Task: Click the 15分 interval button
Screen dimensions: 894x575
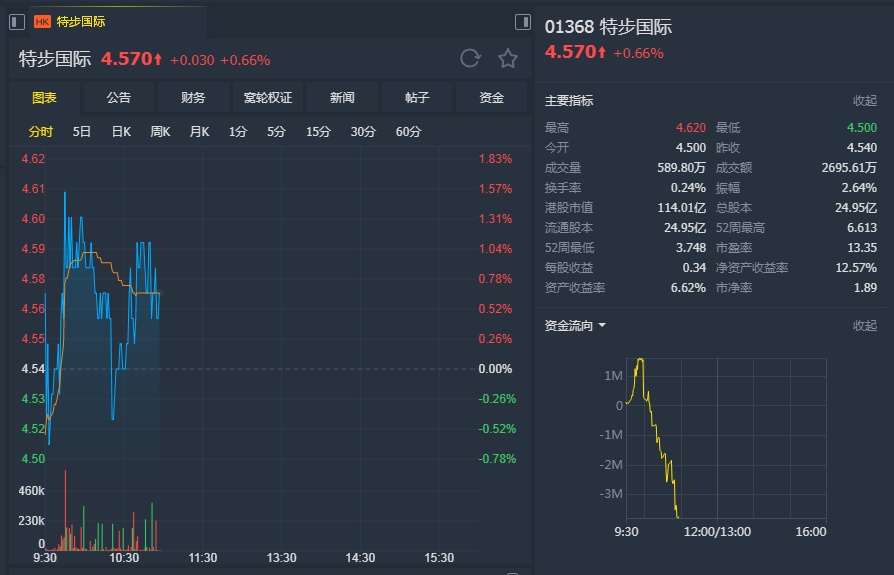Action: pos(318,132)
